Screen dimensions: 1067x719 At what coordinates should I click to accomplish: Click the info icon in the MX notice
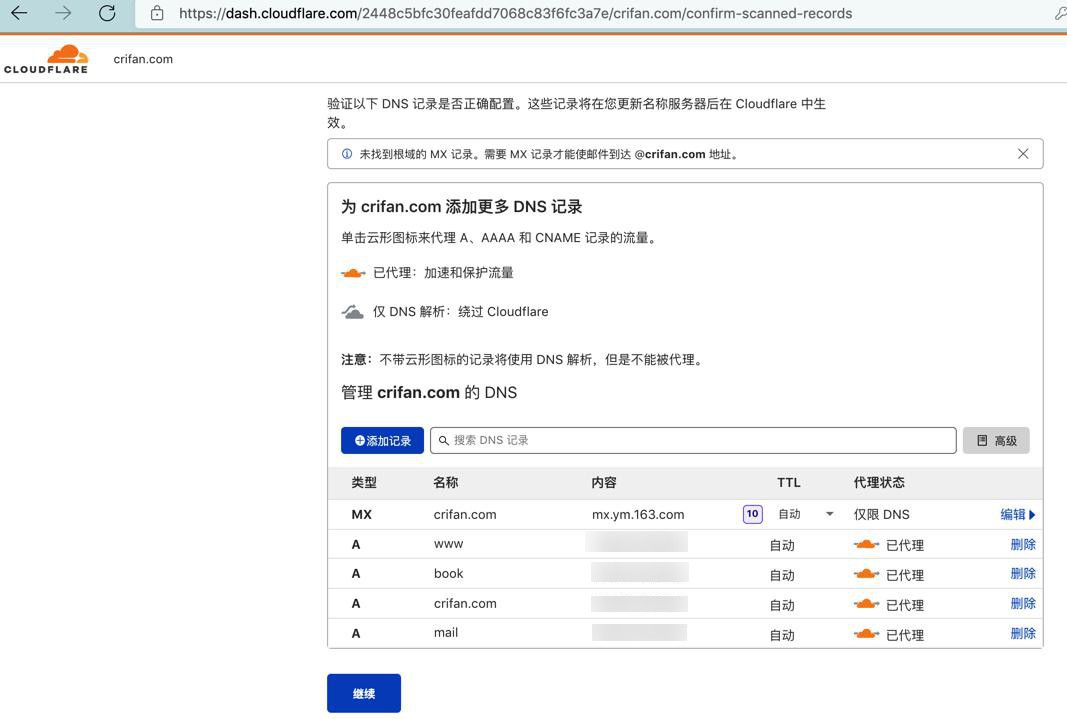[x=347, y=154]
